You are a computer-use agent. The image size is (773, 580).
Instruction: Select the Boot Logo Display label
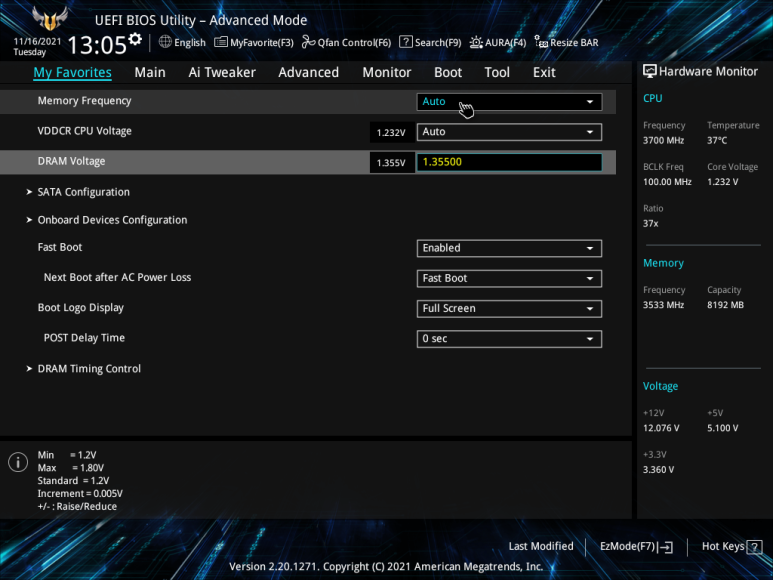(x=81, y=307)
